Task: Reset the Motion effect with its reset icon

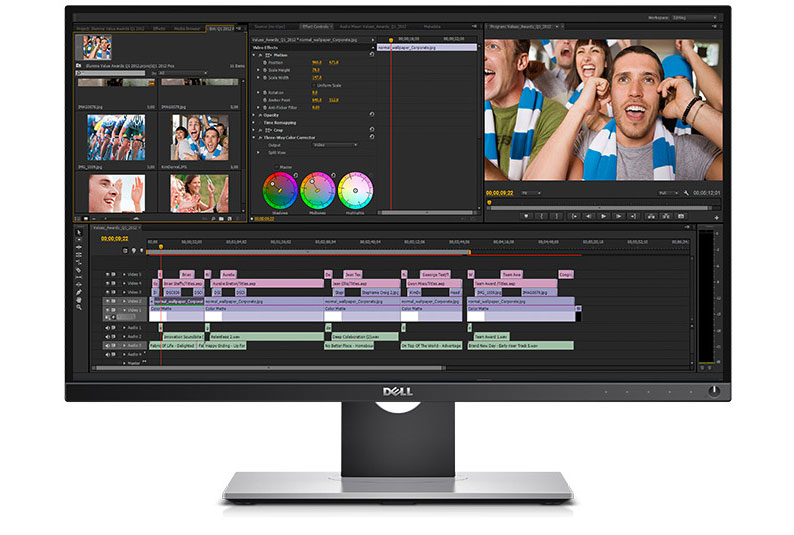Action: point(372,54)
